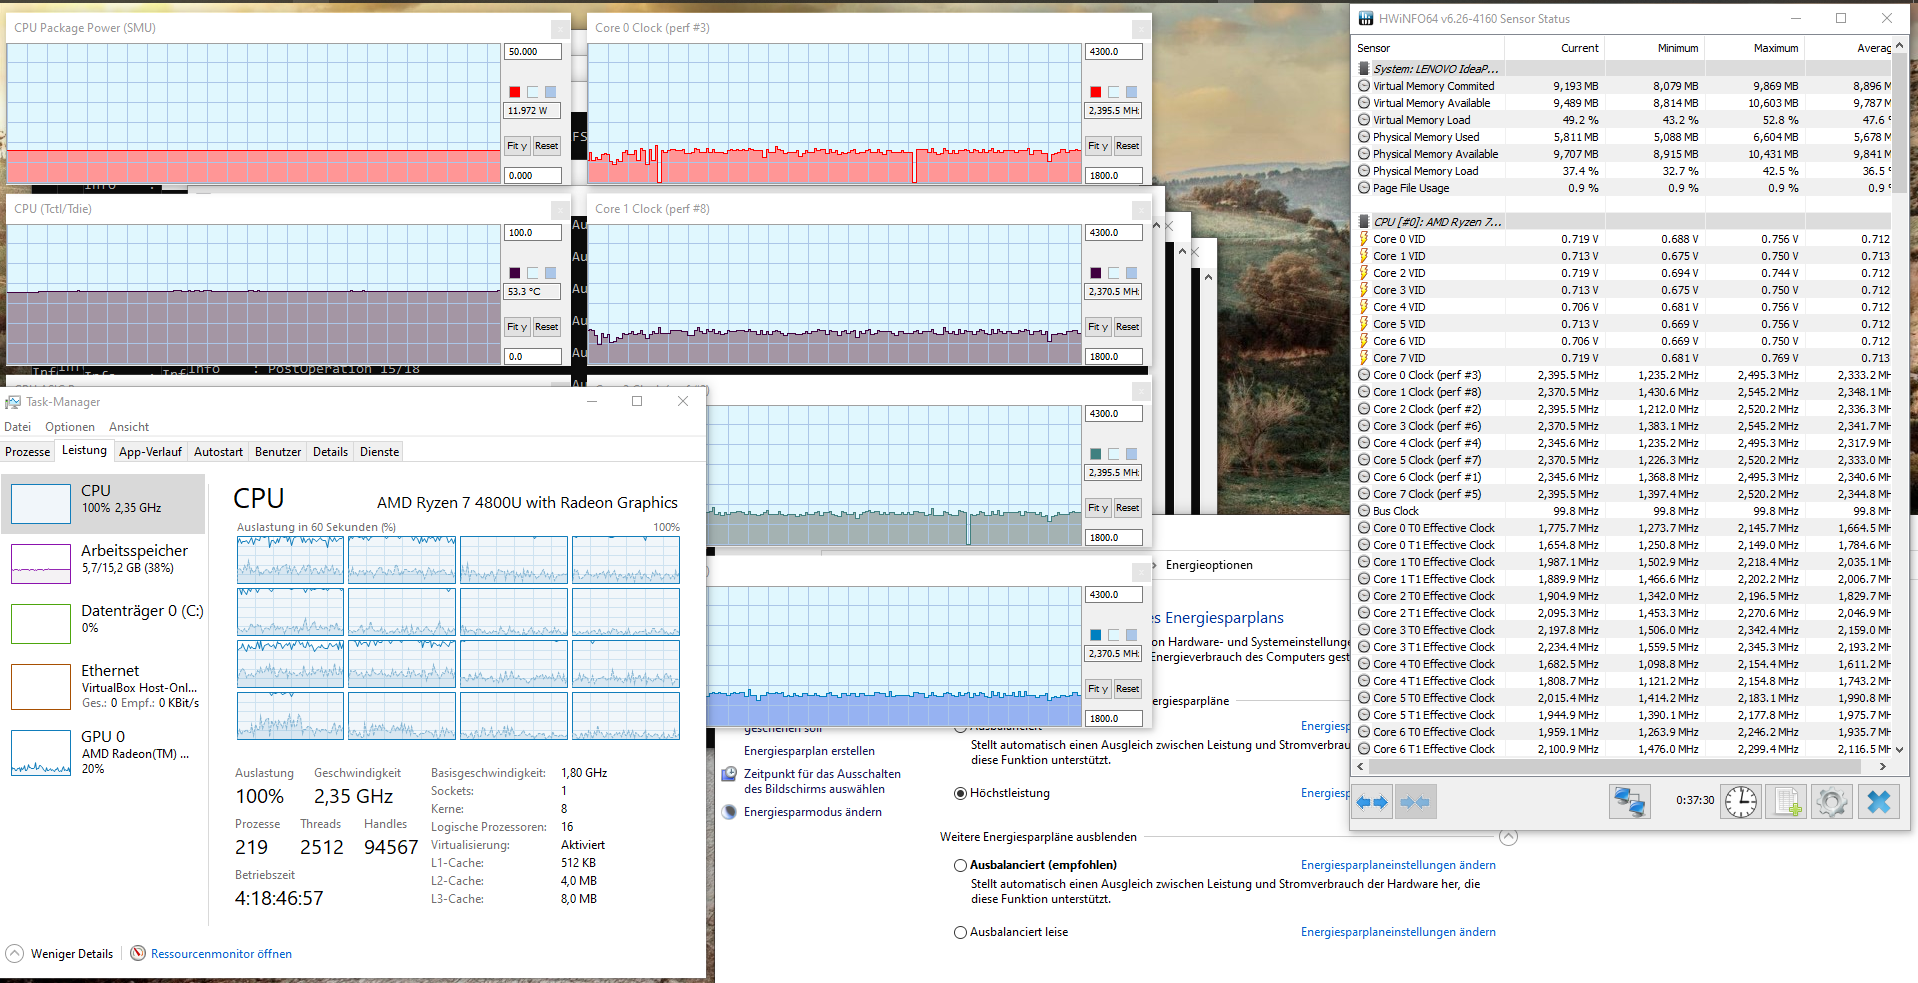Screen dimensions: 1918x983
Task: Start logging with the report-sheet icon in HWiNFO
Action: pyautogui.click(x=1787, y=801)
